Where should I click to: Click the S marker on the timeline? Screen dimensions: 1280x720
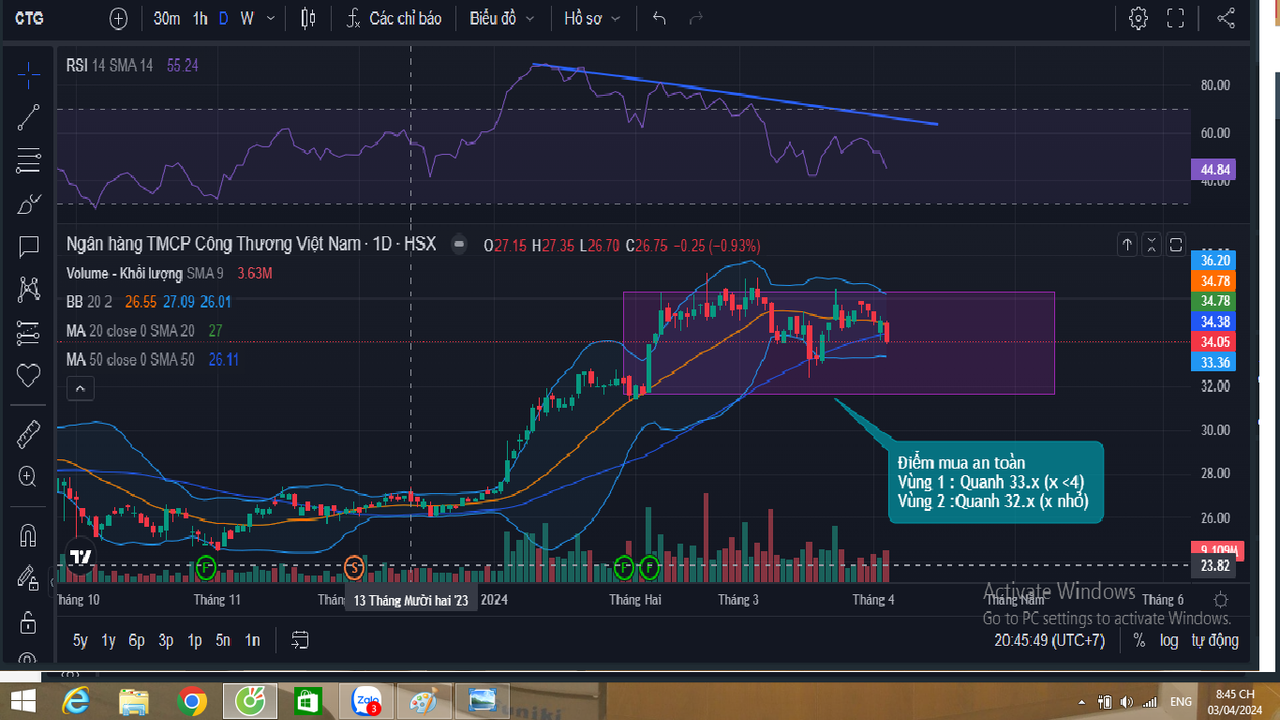[x=353, y=568]
